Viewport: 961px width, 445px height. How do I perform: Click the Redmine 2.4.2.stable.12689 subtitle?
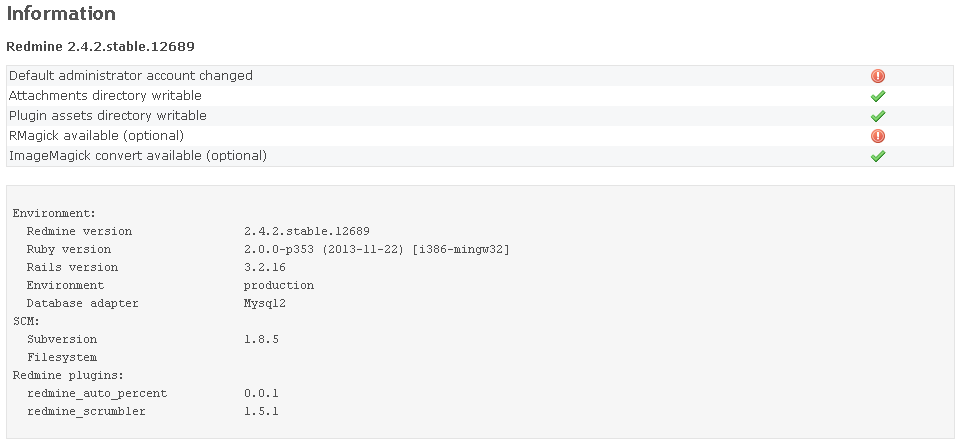tap(101, 47)
